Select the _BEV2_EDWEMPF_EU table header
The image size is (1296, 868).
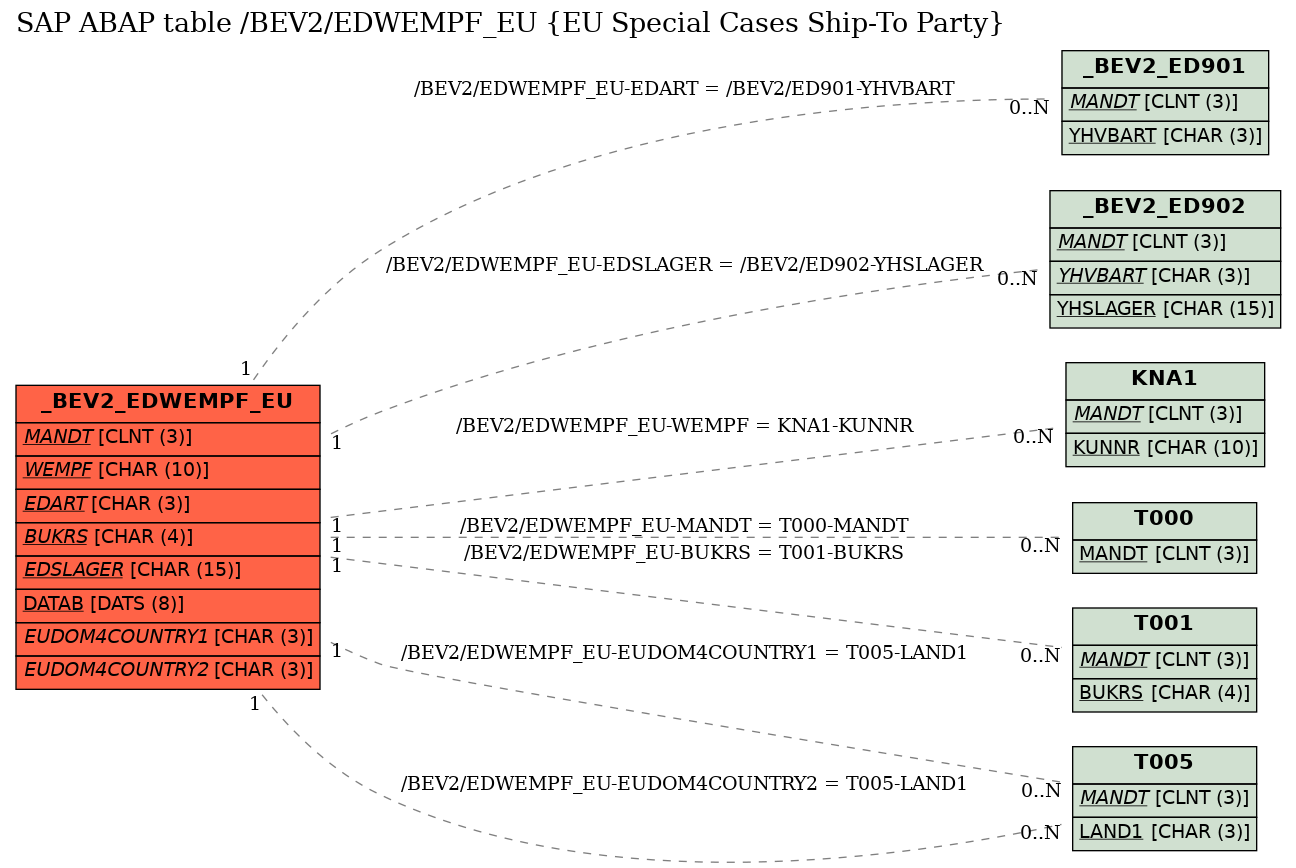tap(168, 402)
